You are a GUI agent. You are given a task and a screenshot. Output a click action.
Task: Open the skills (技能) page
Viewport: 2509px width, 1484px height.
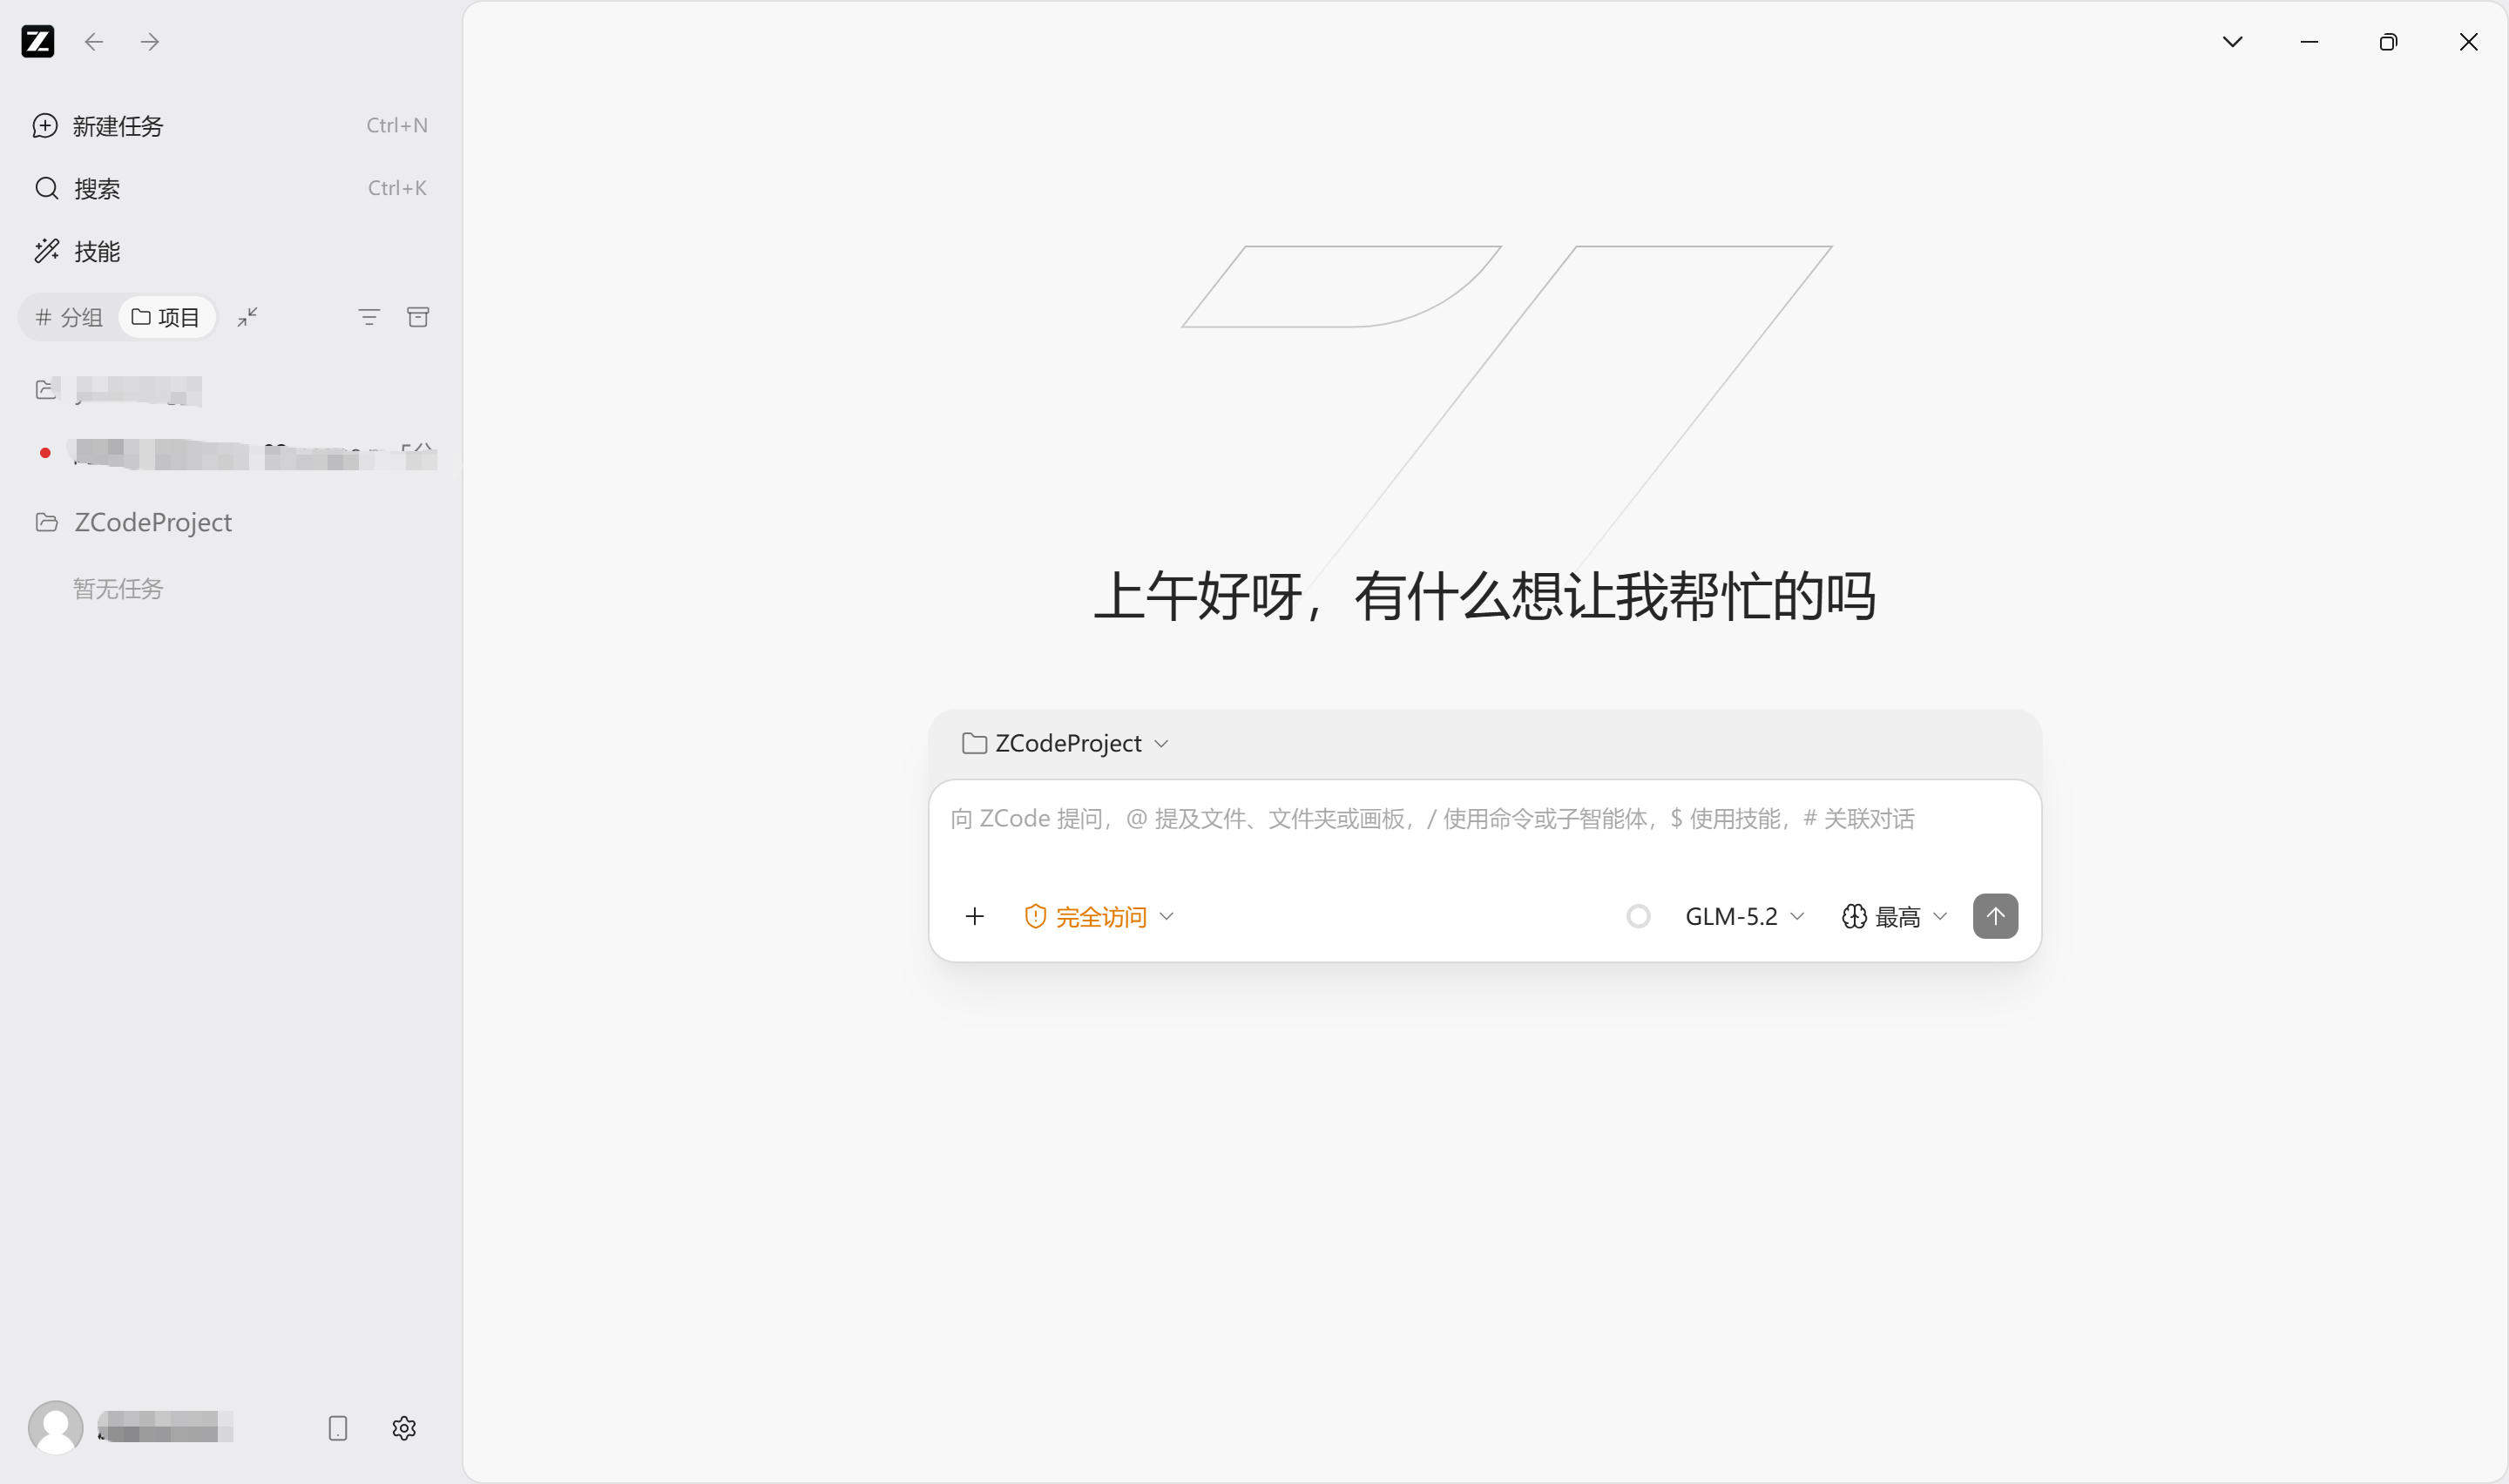[230, 251]
